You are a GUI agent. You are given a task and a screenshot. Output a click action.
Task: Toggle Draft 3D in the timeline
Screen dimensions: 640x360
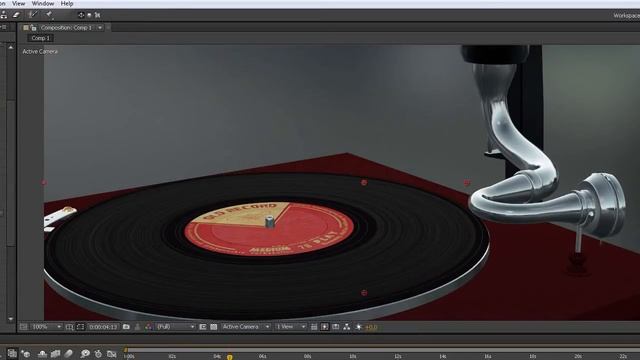click(26, 354)
